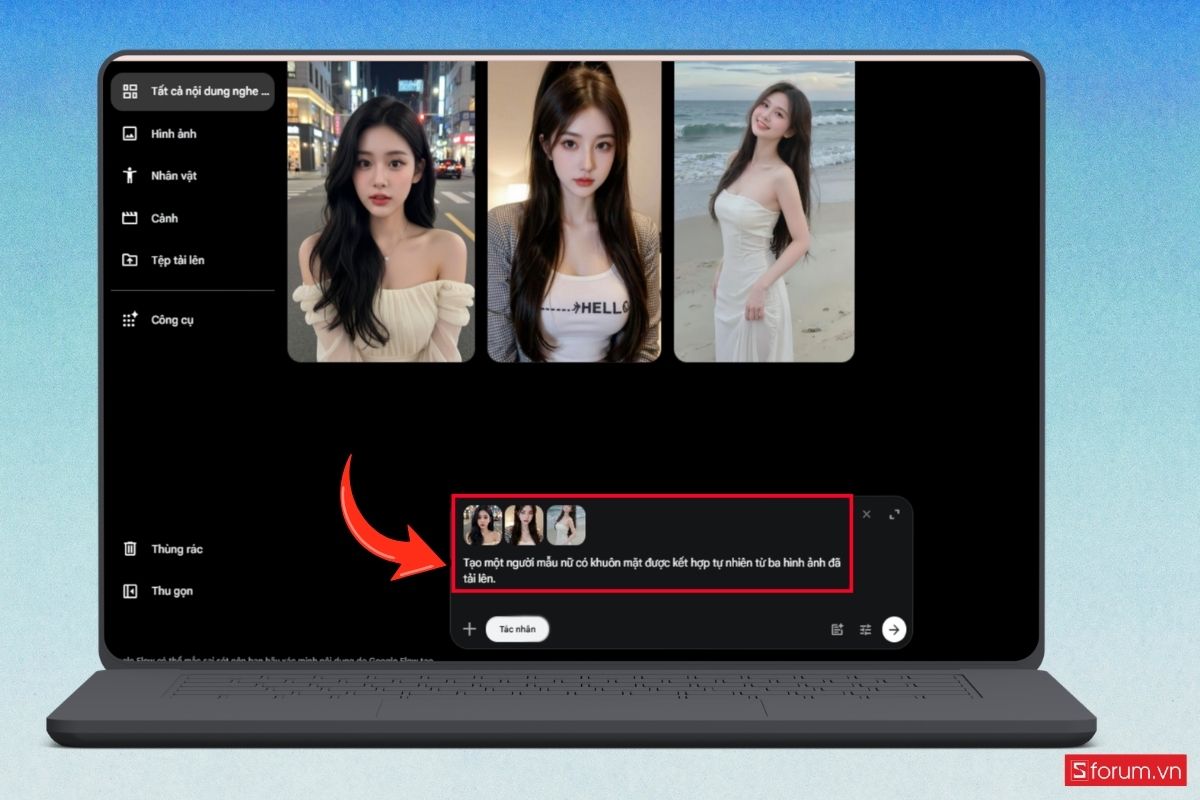The height and width of the screenshot is (800, 1200).
Task: Click the Nhân vật person icon
Action: click(x=129, y=176)
